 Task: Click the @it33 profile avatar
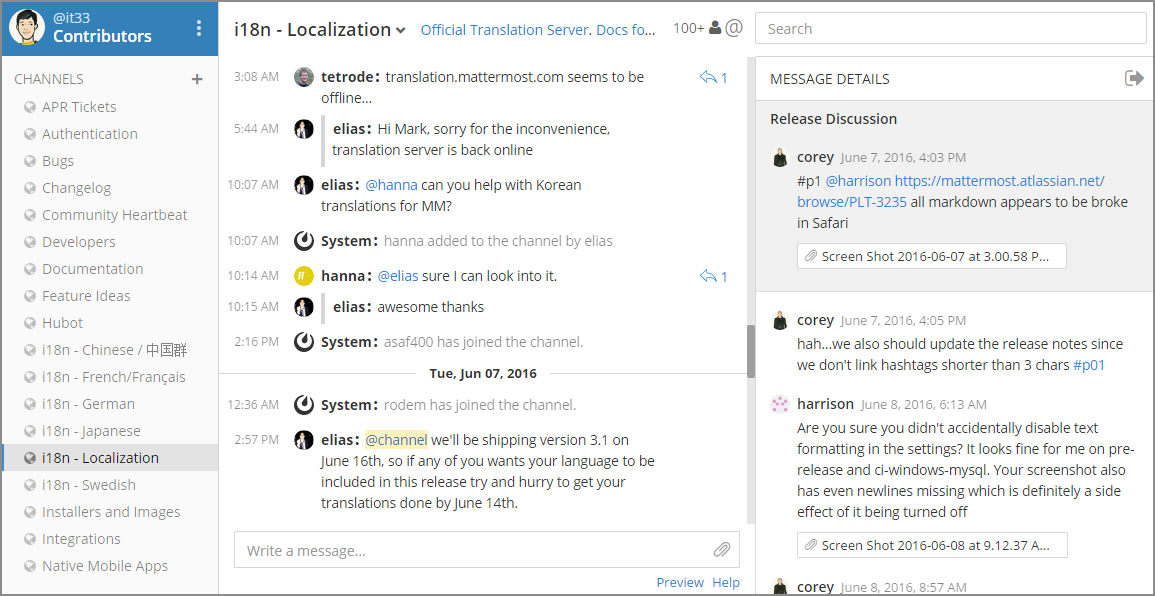click(27, 28)
